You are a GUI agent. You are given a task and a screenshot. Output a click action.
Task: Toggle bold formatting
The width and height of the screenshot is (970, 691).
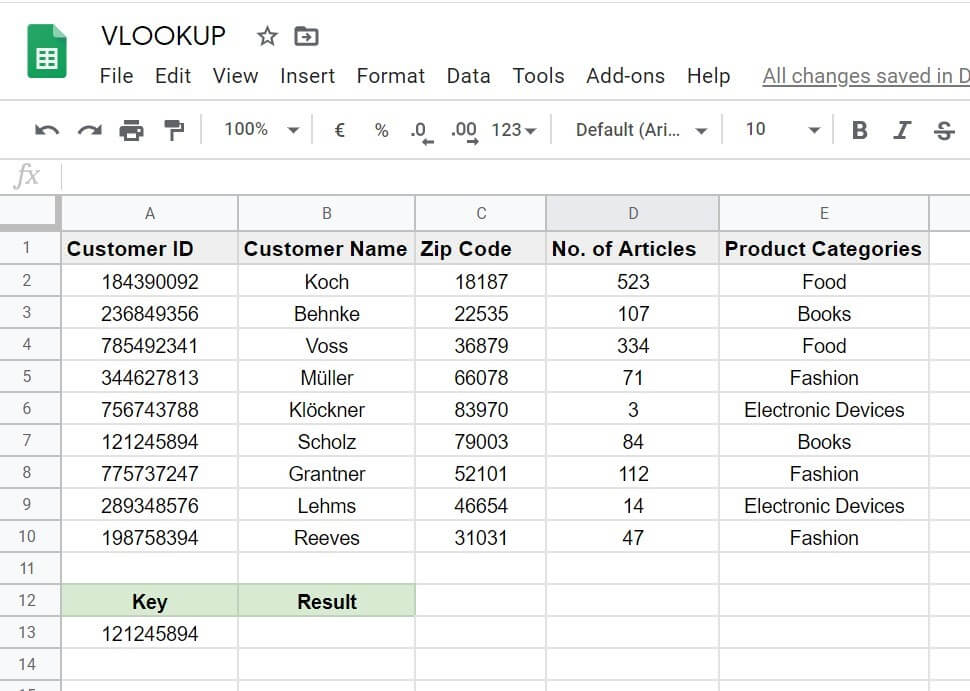click(858, 129)
